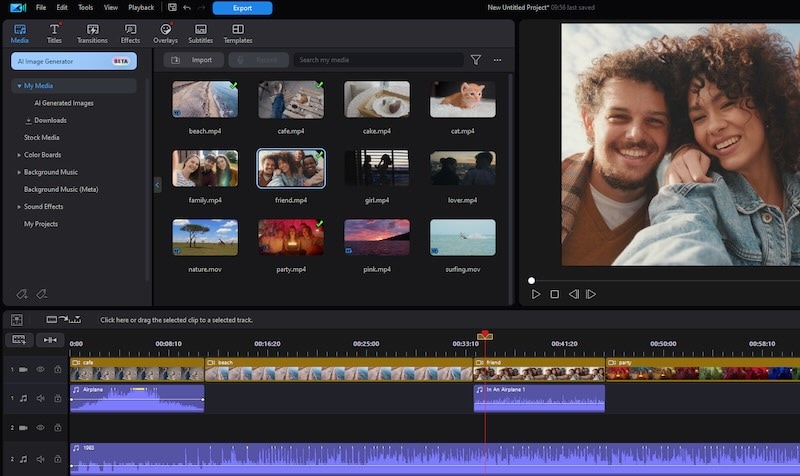Select the friend.mp4 thumbnail
Screen dimensions: 800x476
click(291, 168)
